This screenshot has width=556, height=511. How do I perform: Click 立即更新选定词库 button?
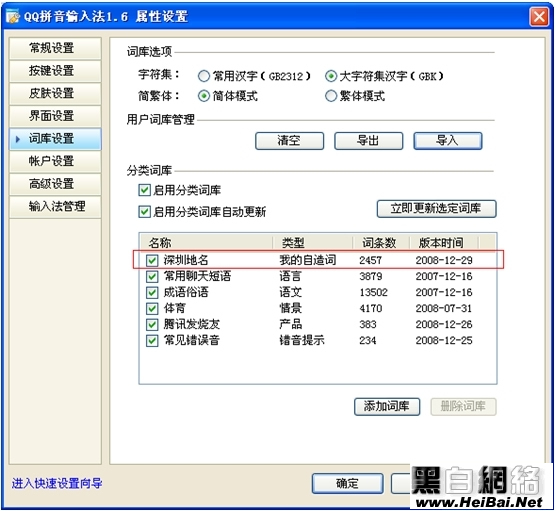[x=436, y=209]
